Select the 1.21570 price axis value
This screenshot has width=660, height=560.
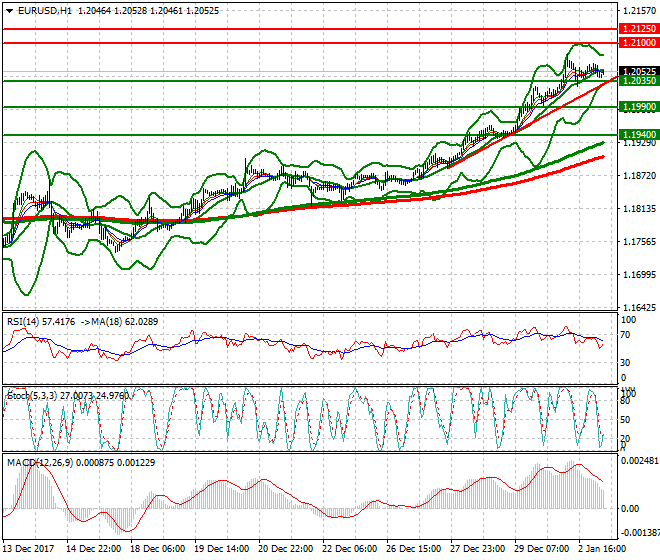coord(639,11)
